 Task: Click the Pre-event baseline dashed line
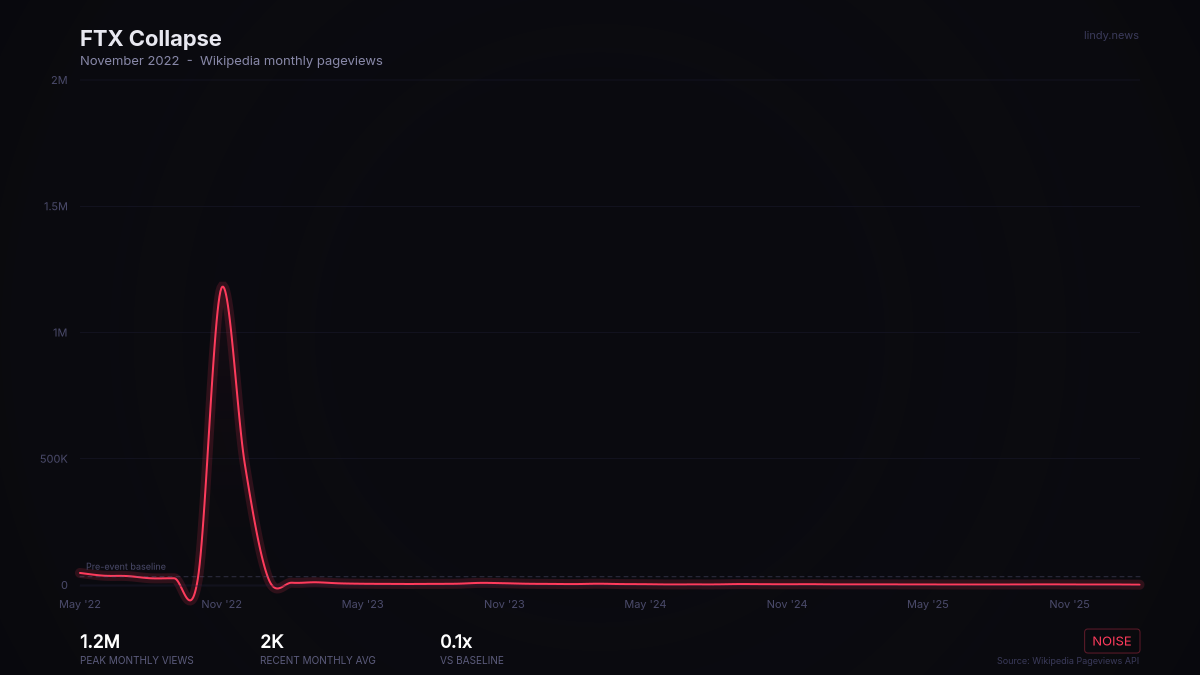pyautogui.click(x=400, y=576)
